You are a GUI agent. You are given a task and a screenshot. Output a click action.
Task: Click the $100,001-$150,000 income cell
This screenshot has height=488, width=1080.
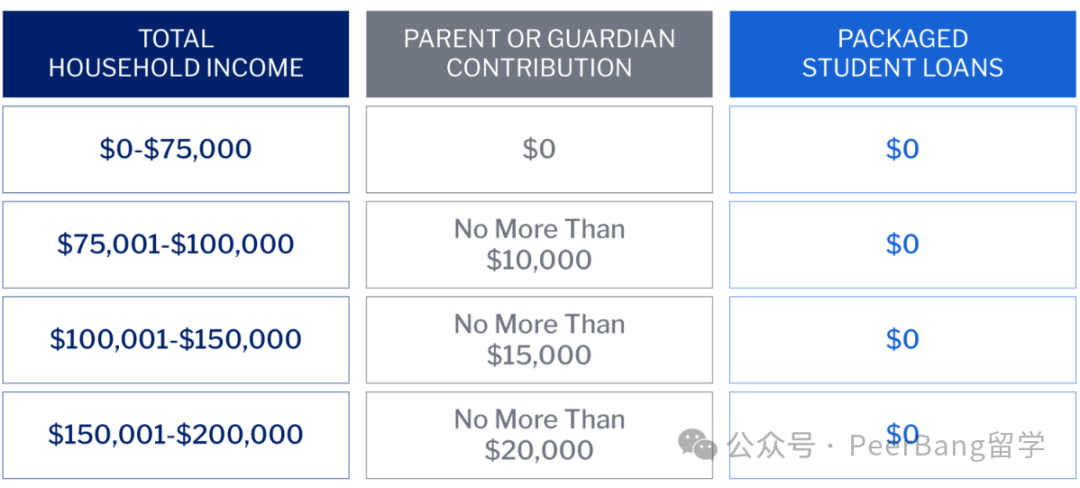(x=176, y=339)
